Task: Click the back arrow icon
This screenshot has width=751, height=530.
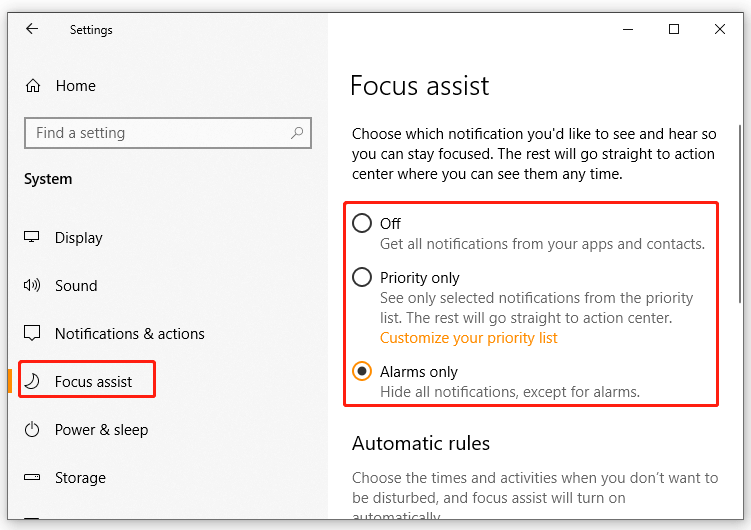Action: pos(32,29)
